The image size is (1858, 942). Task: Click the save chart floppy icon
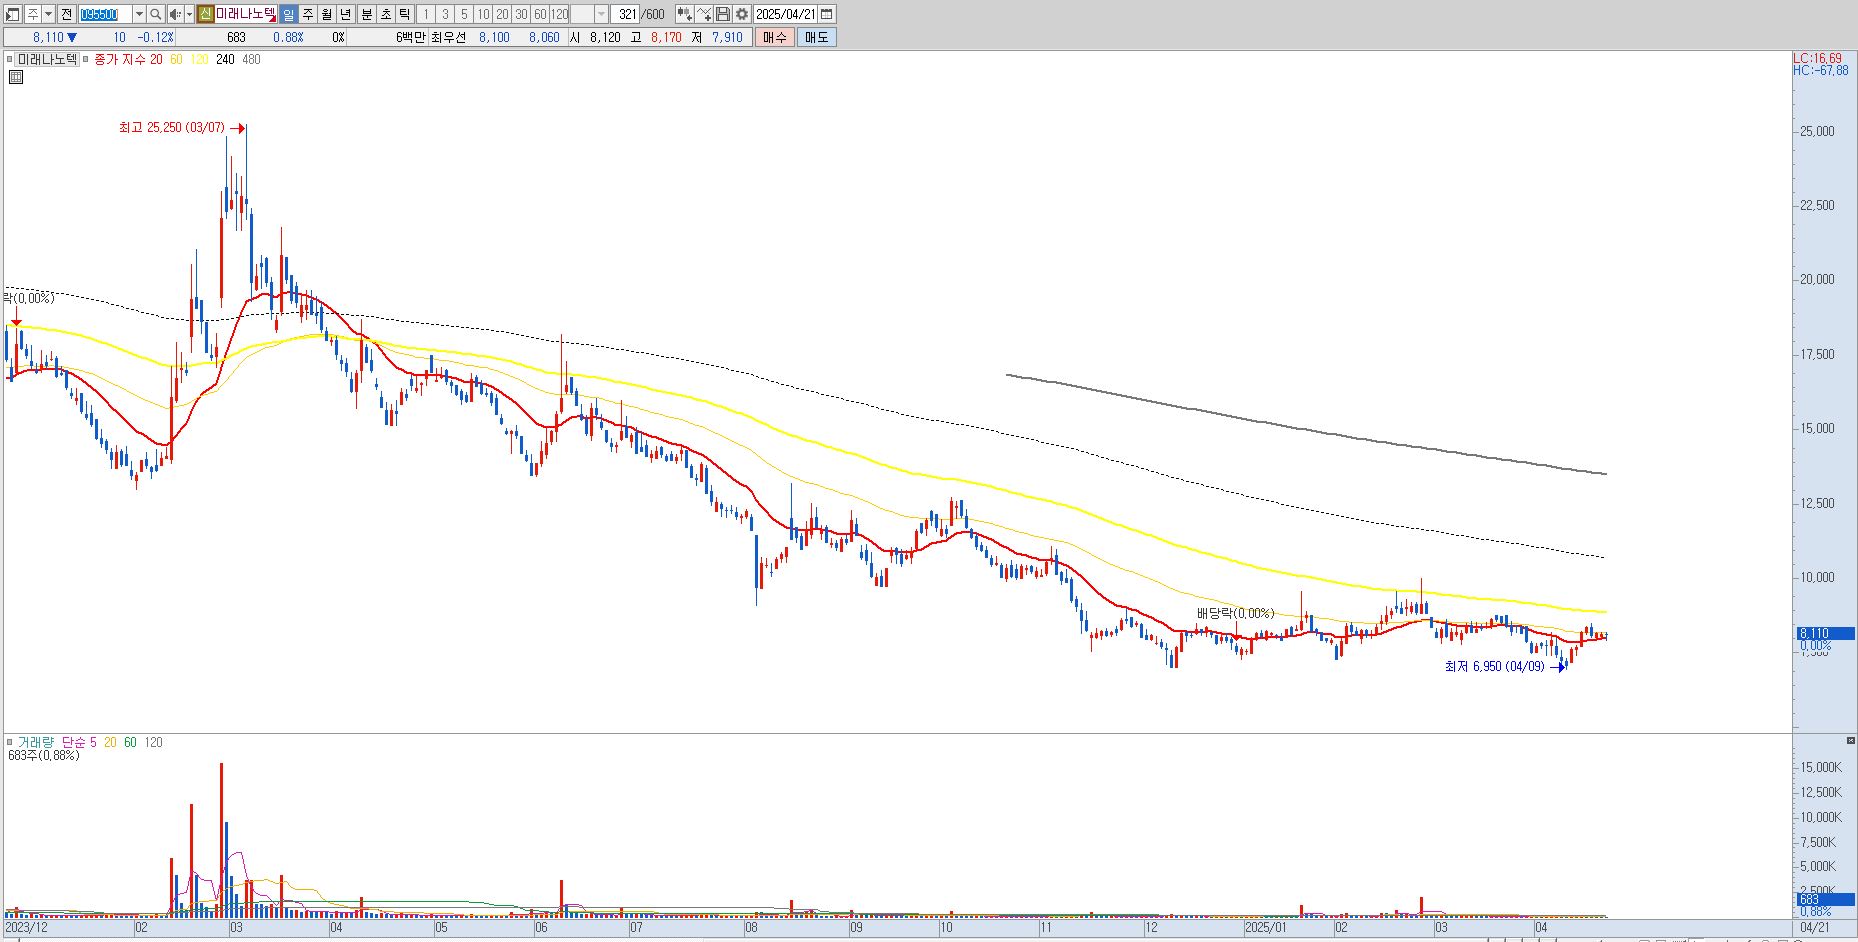723,14
